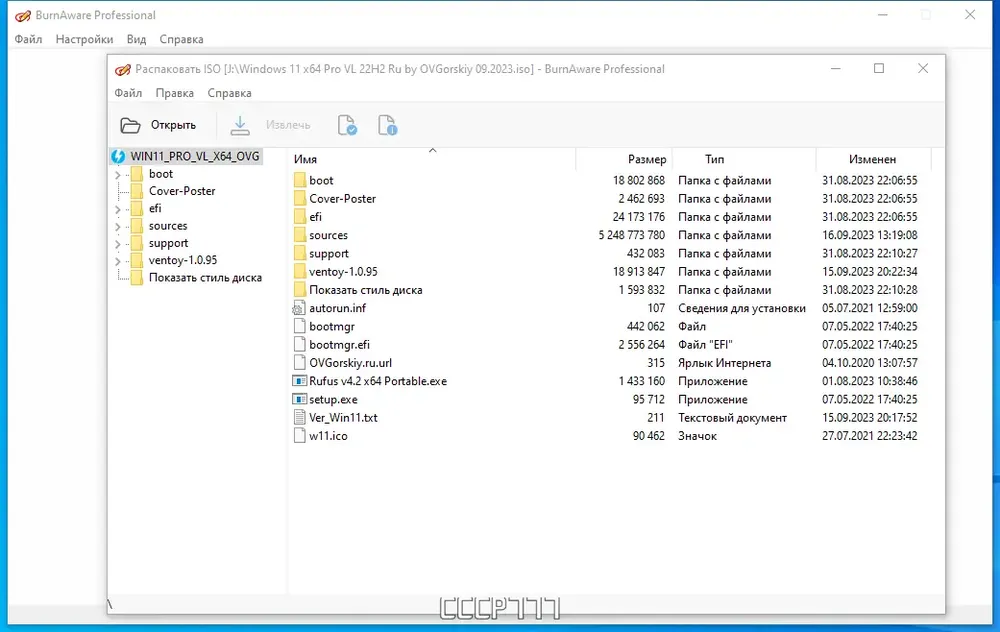Open the Правка menu in ISO window
Screen dimensions: 1000x632
pos(175,93)
